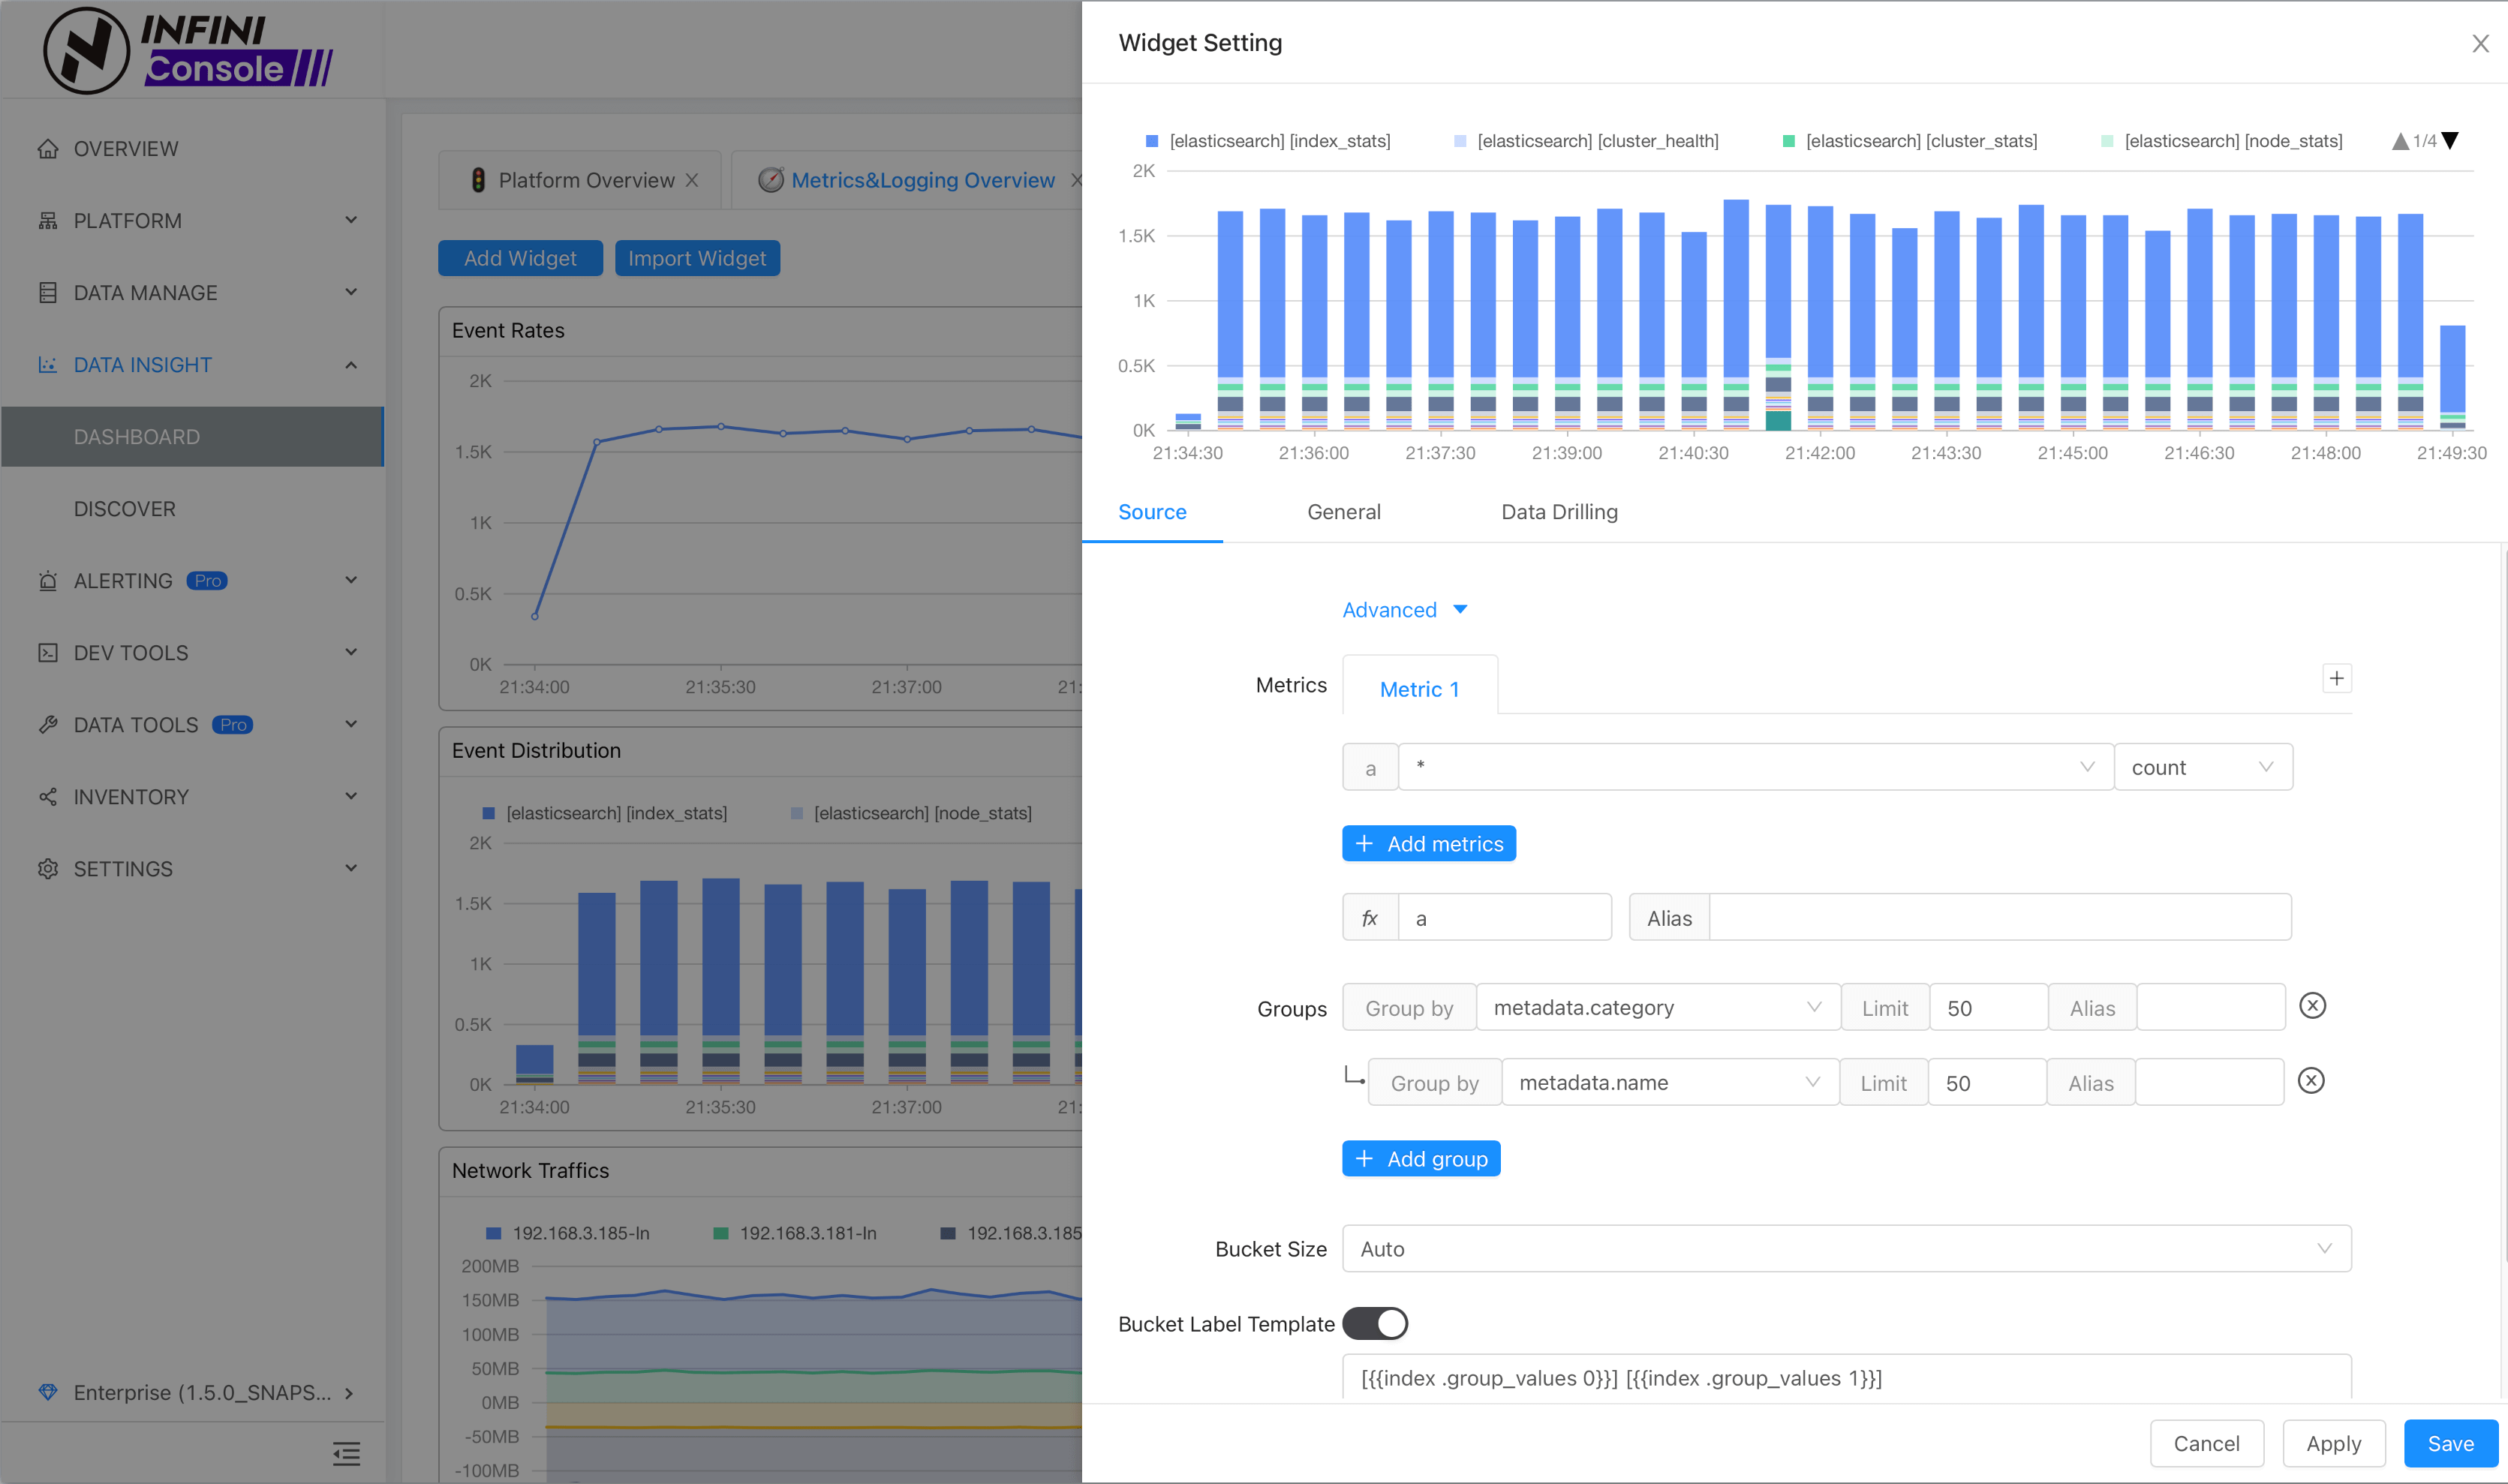Click the Inventory share icon

47,797
